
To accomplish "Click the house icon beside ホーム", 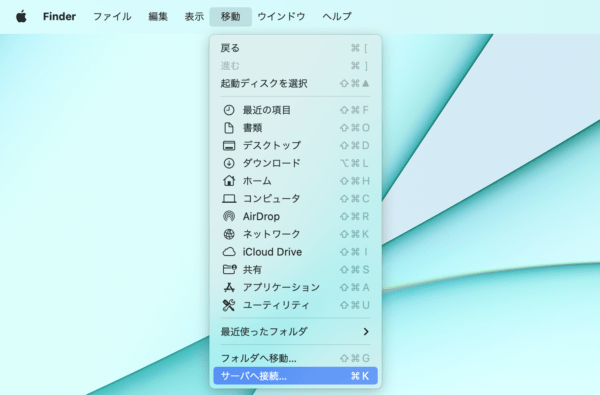I will tap(229, 181).
